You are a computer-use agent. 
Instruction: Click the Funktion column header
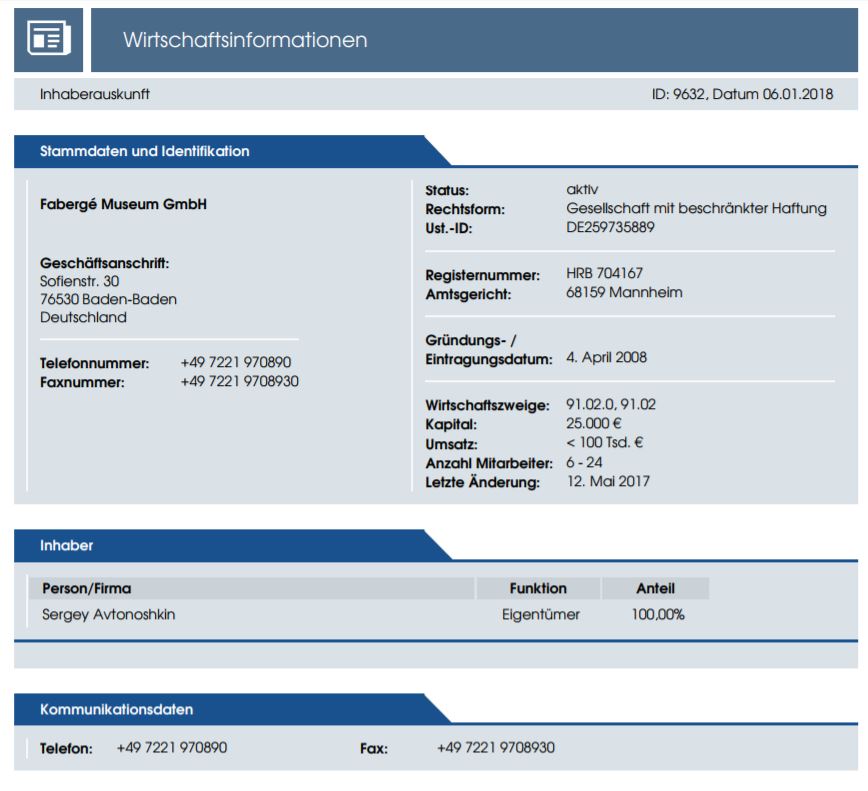pos(538,588)
